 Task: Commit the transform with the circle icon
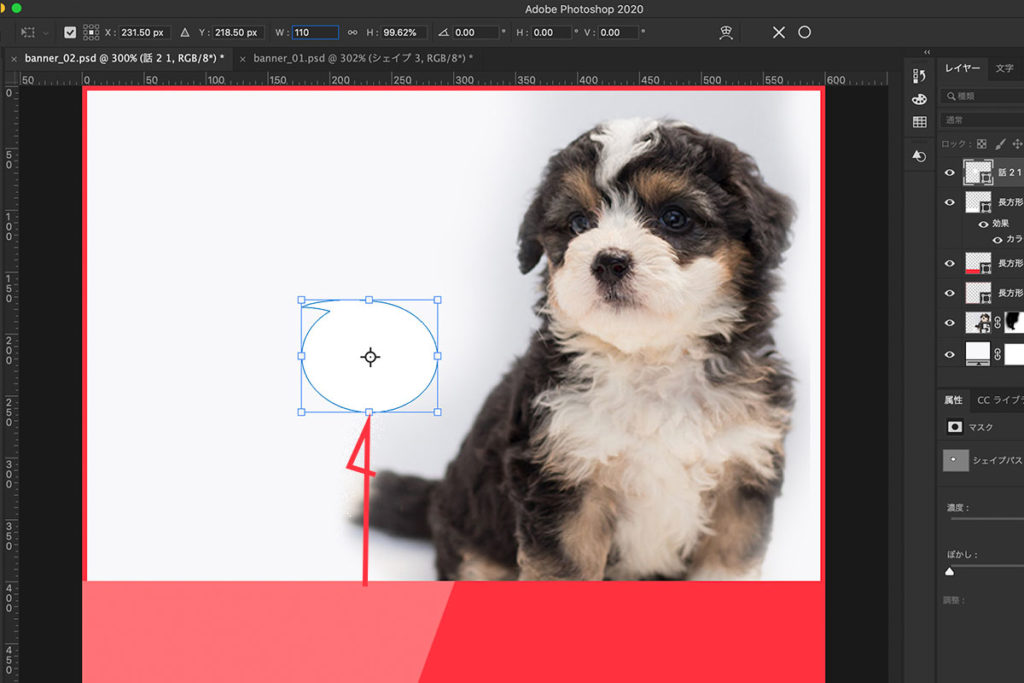coord(804,32)
